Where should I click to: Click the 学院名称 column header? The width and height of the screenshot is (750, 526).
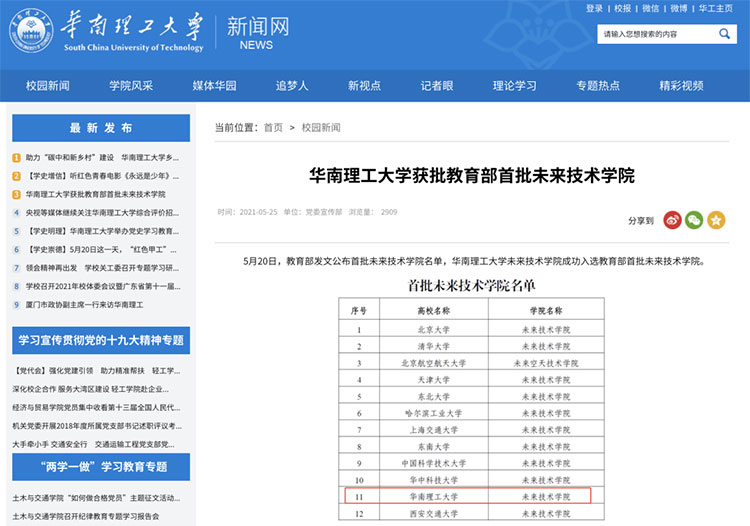546,310
